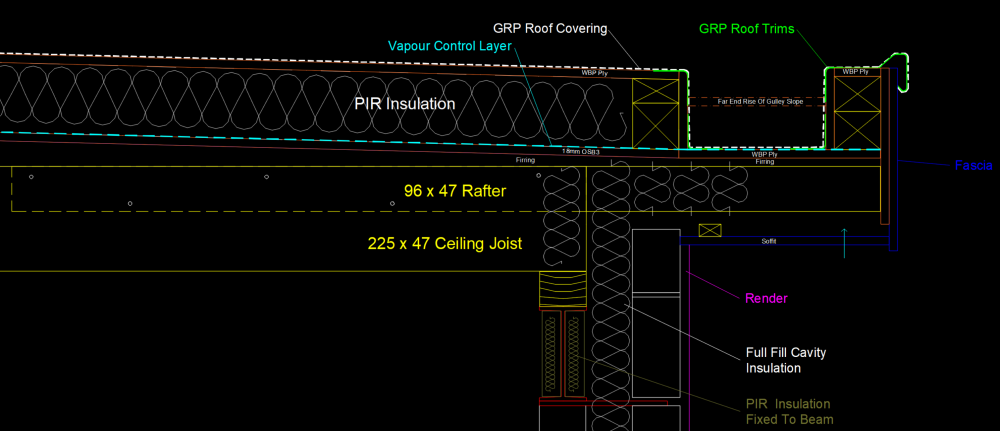Click PIR Insulation Fixed To Beam text
1000x431 pixels.
click(789, 412)
